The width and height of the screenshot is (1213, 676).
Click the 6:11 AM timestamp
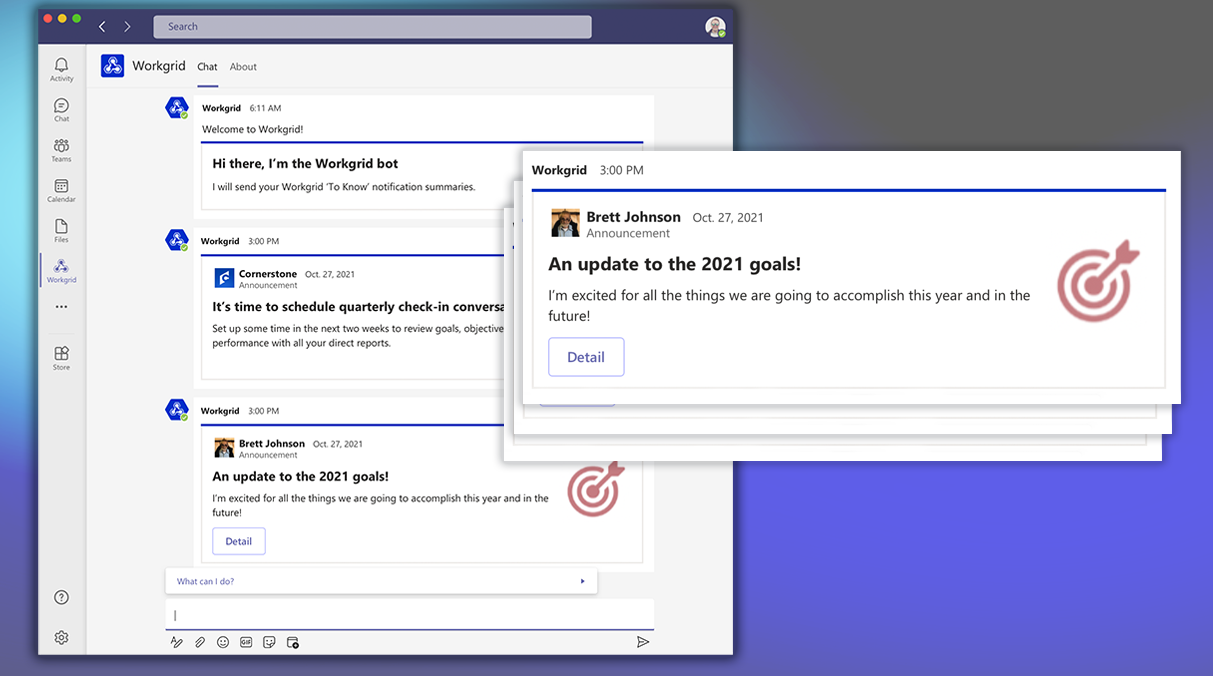265,108
